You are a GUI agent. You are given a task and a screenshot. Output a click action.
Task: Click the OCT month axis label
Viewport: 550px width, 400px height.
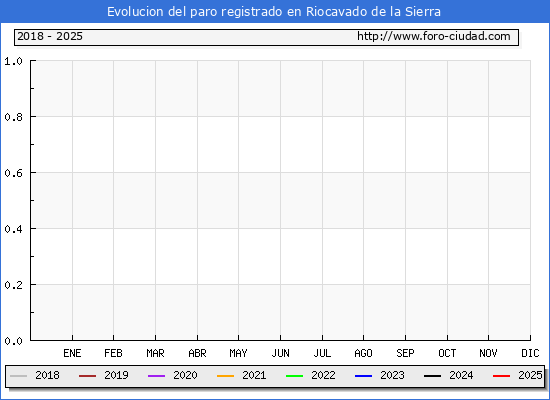click(x=447, y=353)
